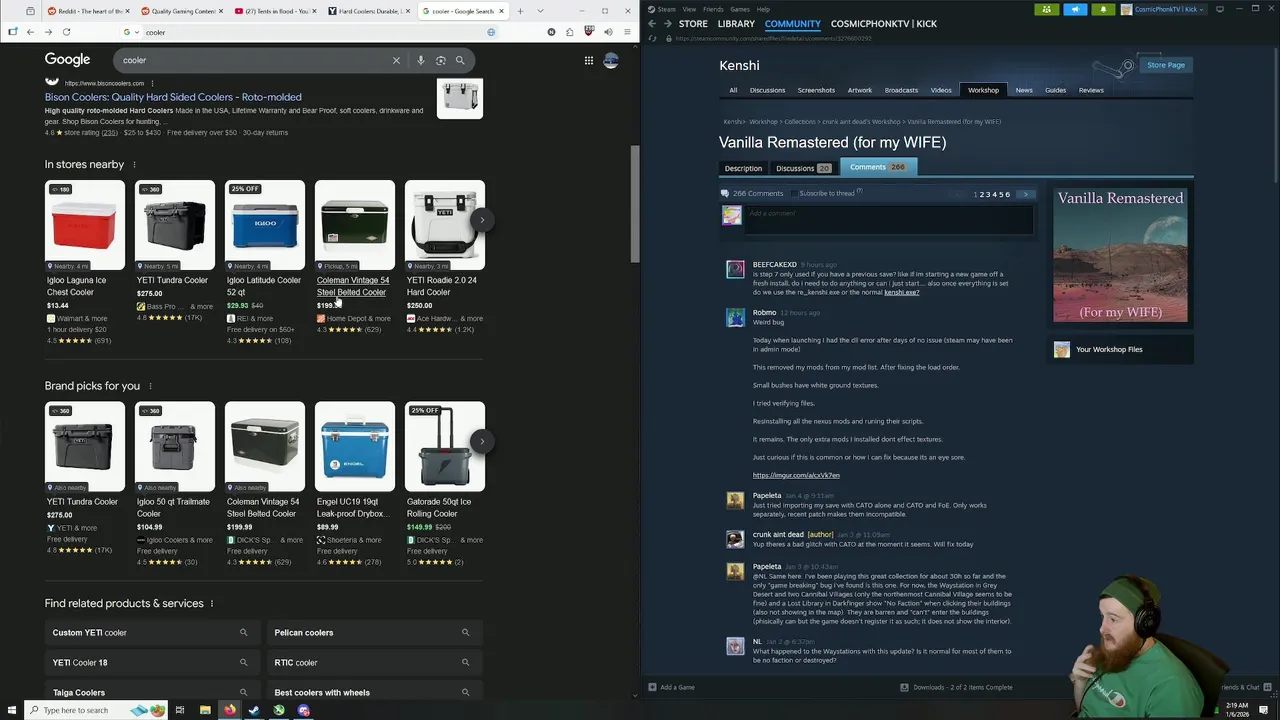Reload the browser page
The height and width of the screenshot is (720, 1280).
66,32
